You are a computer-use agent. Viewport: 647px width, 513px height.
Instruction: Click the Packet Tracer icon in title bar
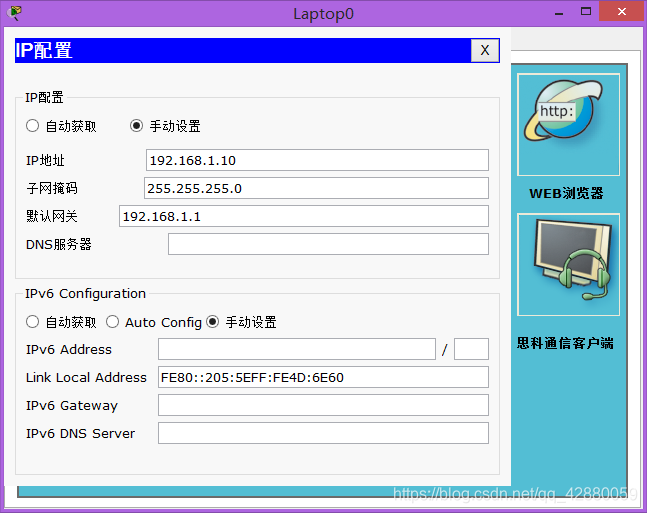pos(14,13)
